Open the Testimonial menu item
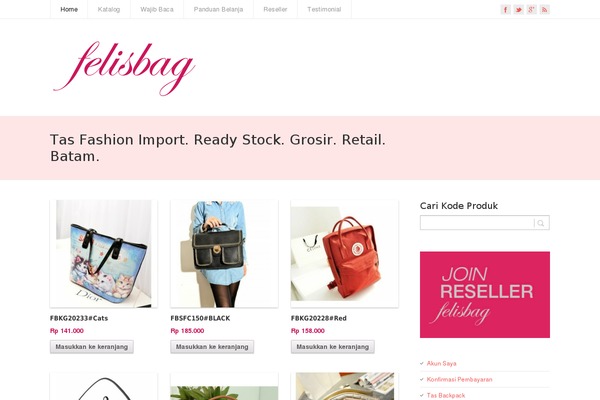 324,9
